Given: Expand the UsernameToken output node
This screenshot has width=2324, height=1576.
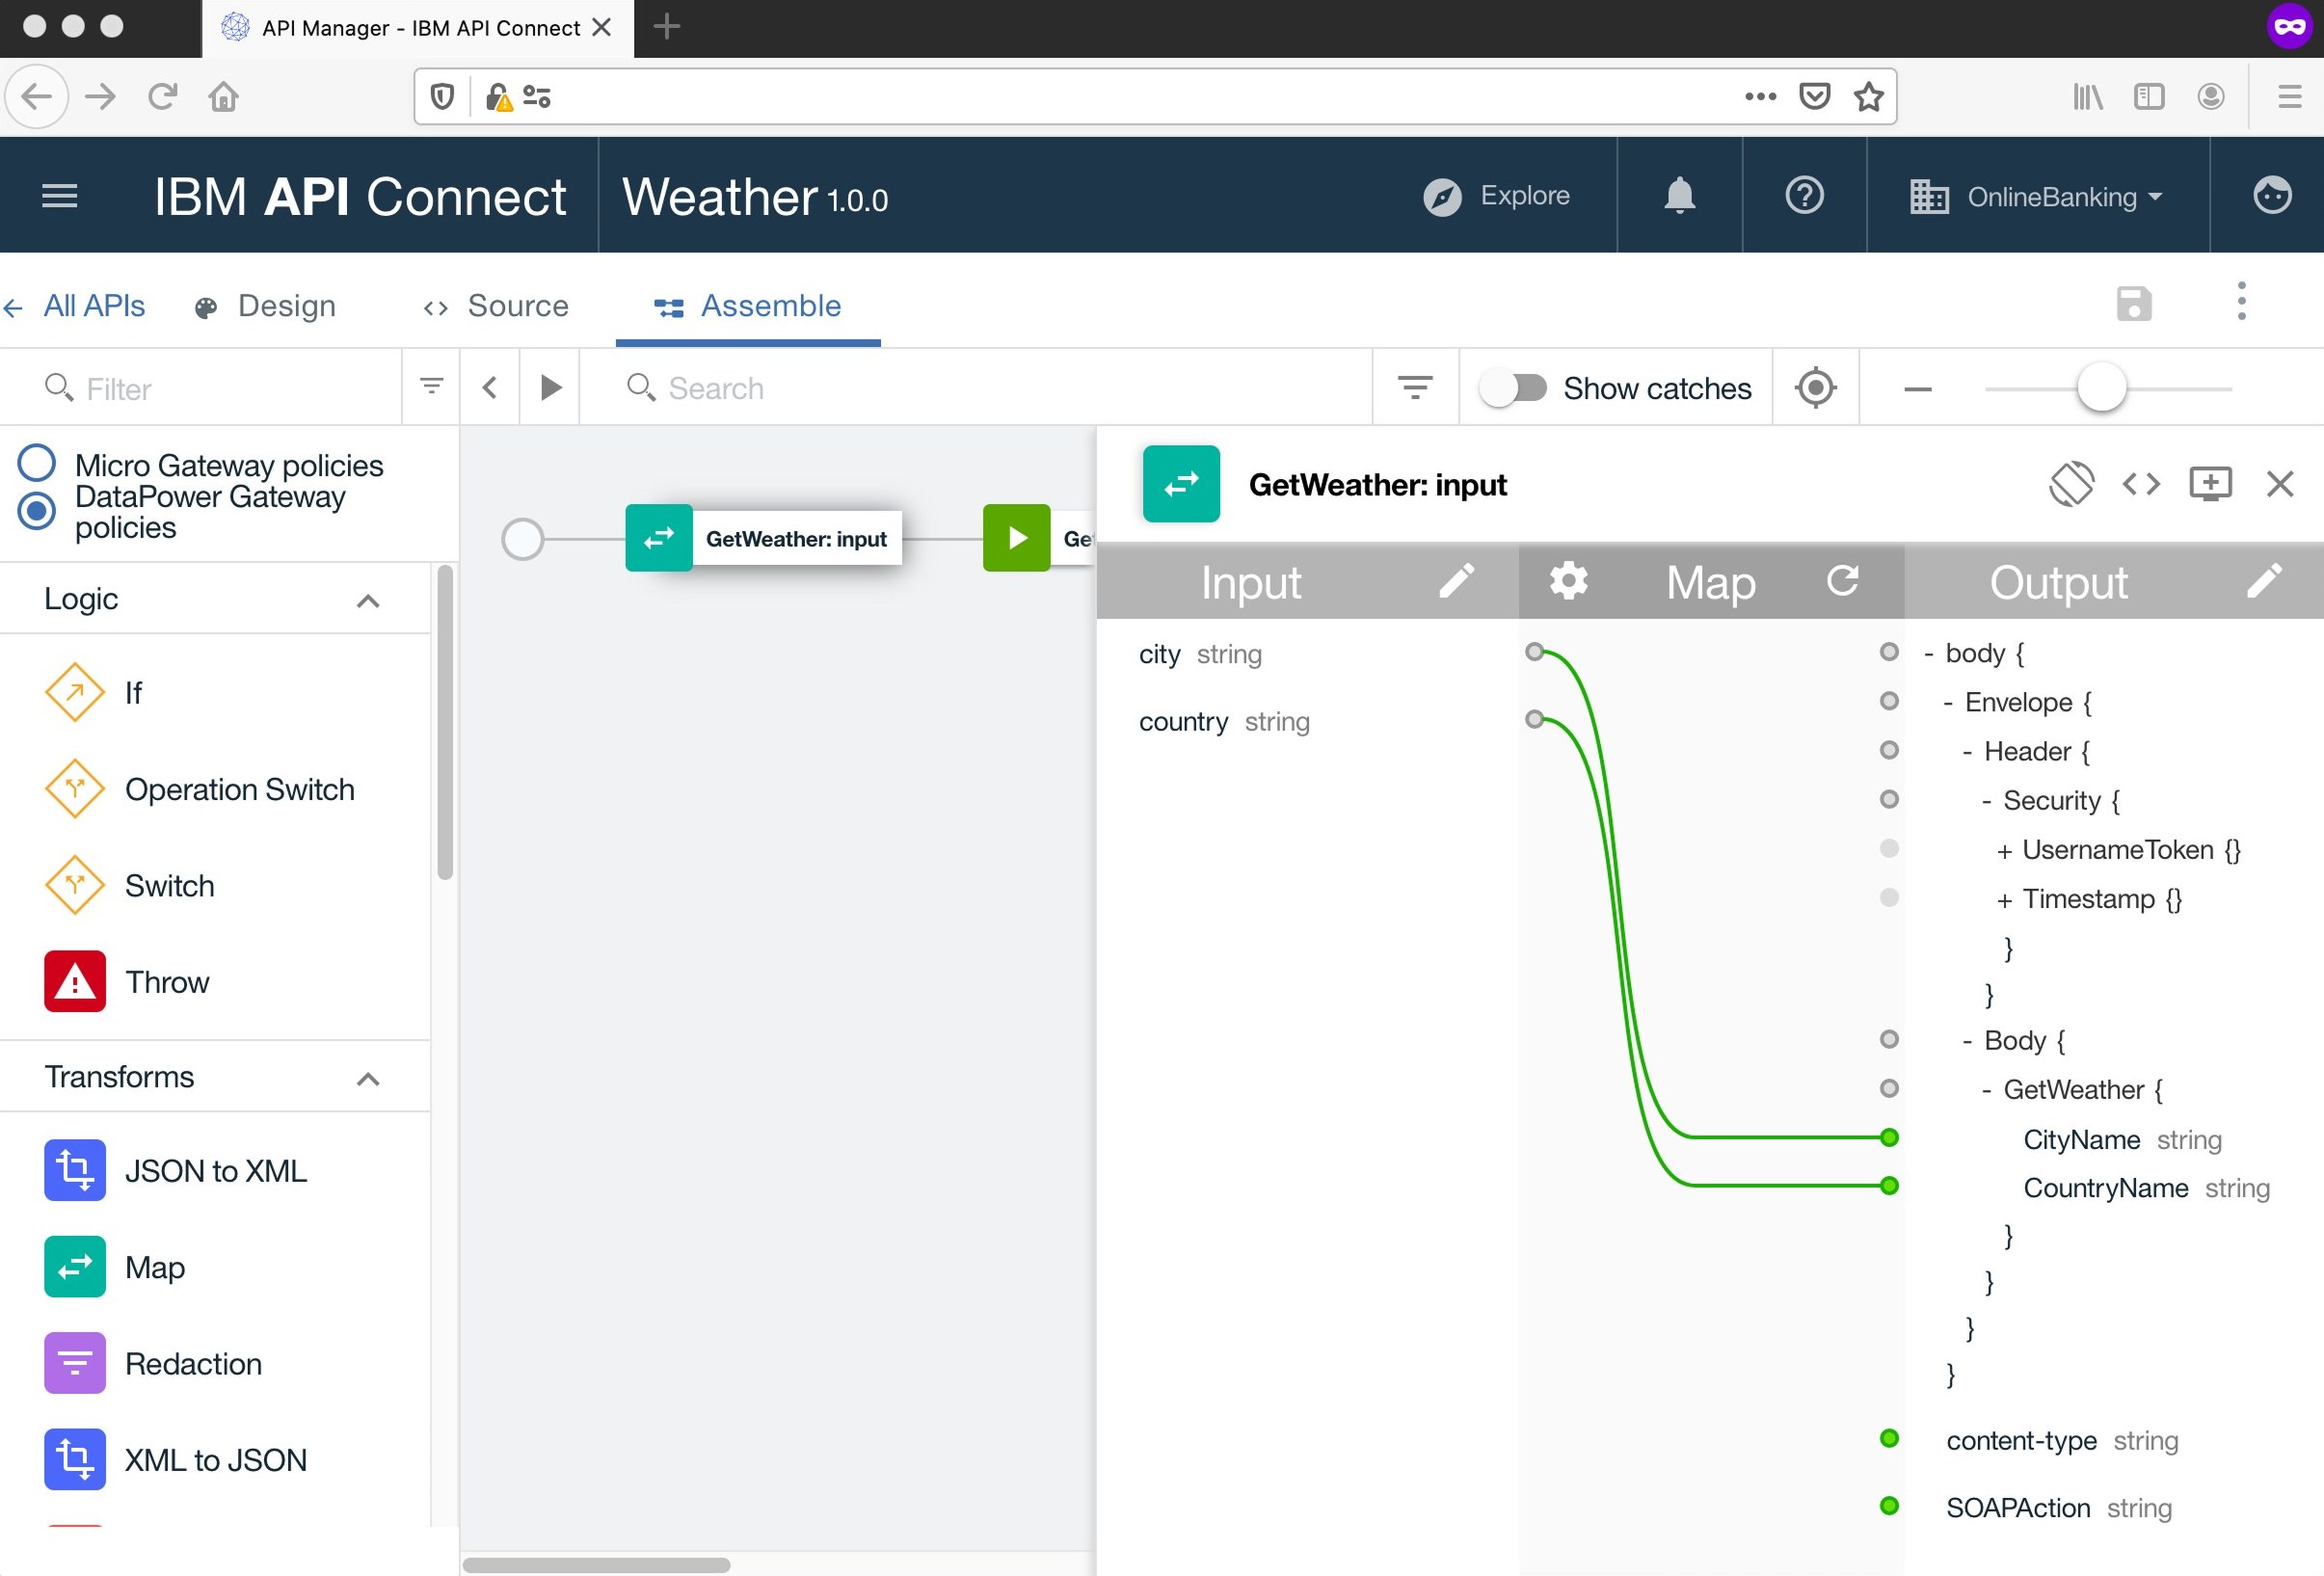Looking at the screenshot, I should tap(2004, 851).
